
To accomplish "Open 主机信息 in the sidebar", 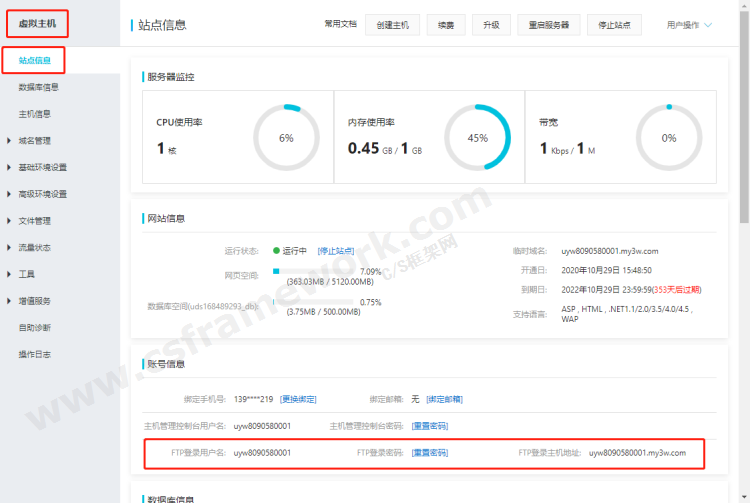I will click(34, 114).
